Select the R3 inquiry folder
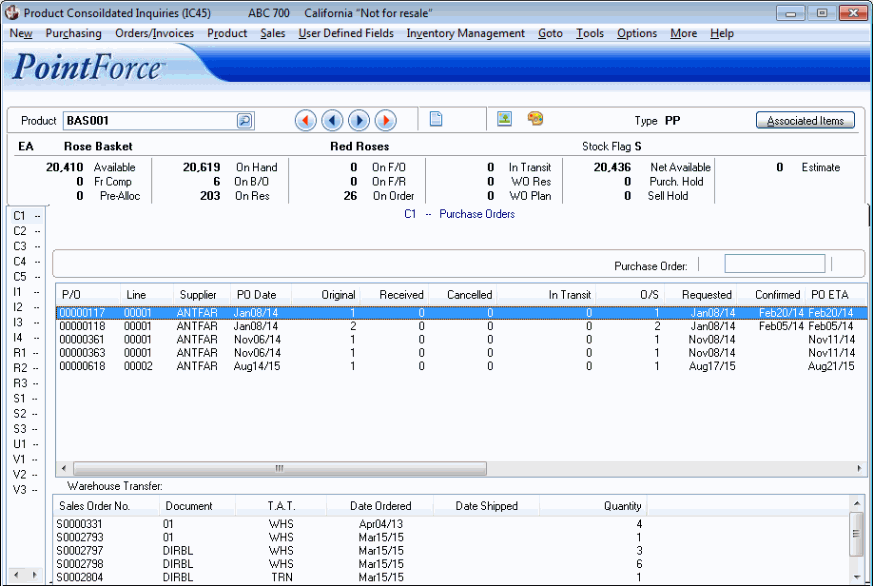The width and height of the screenshot is (873, 586). tap(26, 383)
